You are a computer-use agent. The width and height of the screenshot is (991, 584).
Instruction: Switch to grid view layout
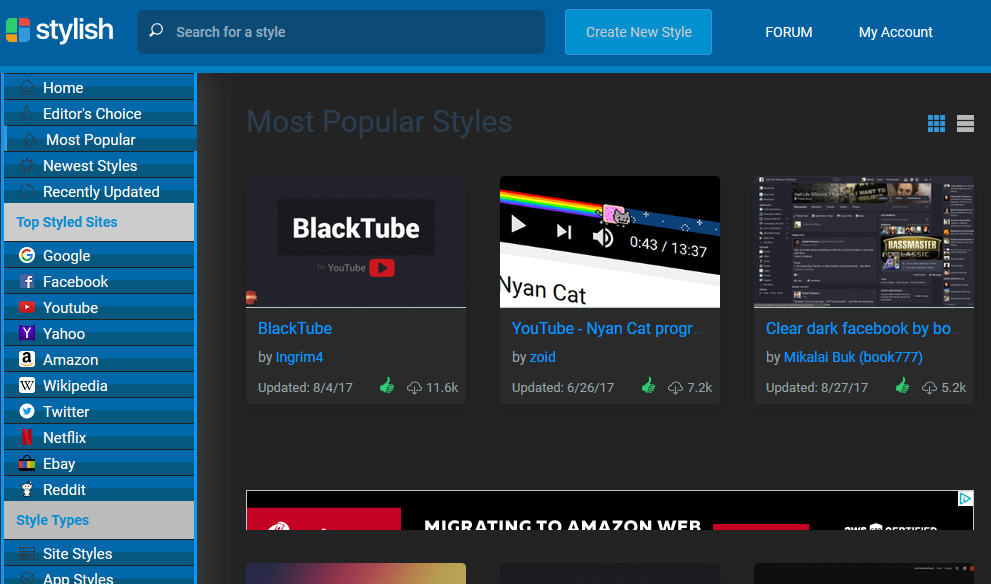(x=936, y=123)
